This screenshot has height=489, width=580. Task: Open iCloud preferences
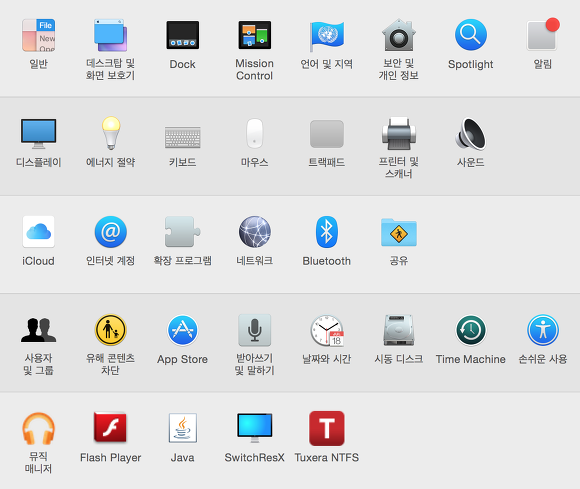point(38,232)
